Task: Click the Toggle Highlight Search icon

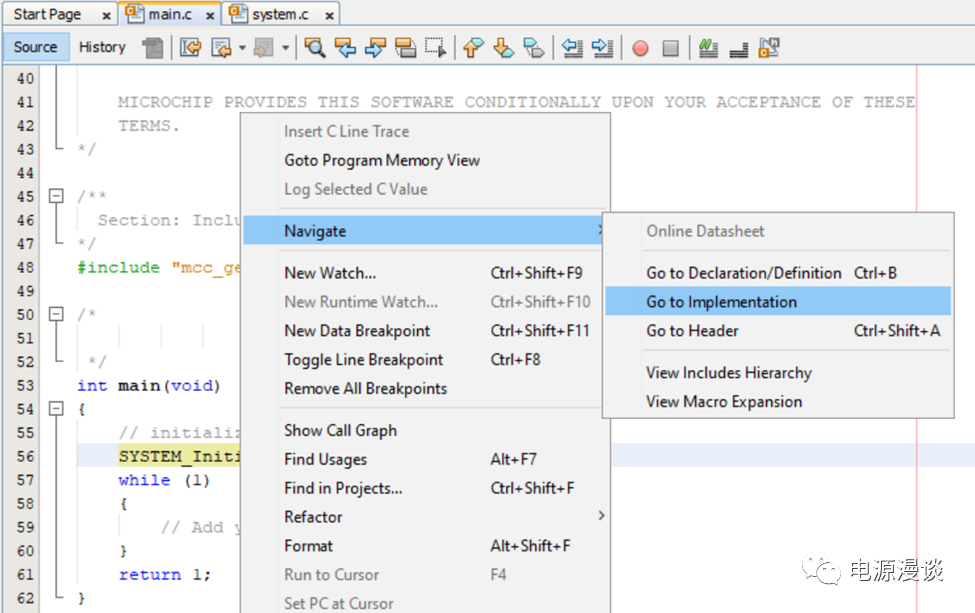Action: (x=405, y=47)
